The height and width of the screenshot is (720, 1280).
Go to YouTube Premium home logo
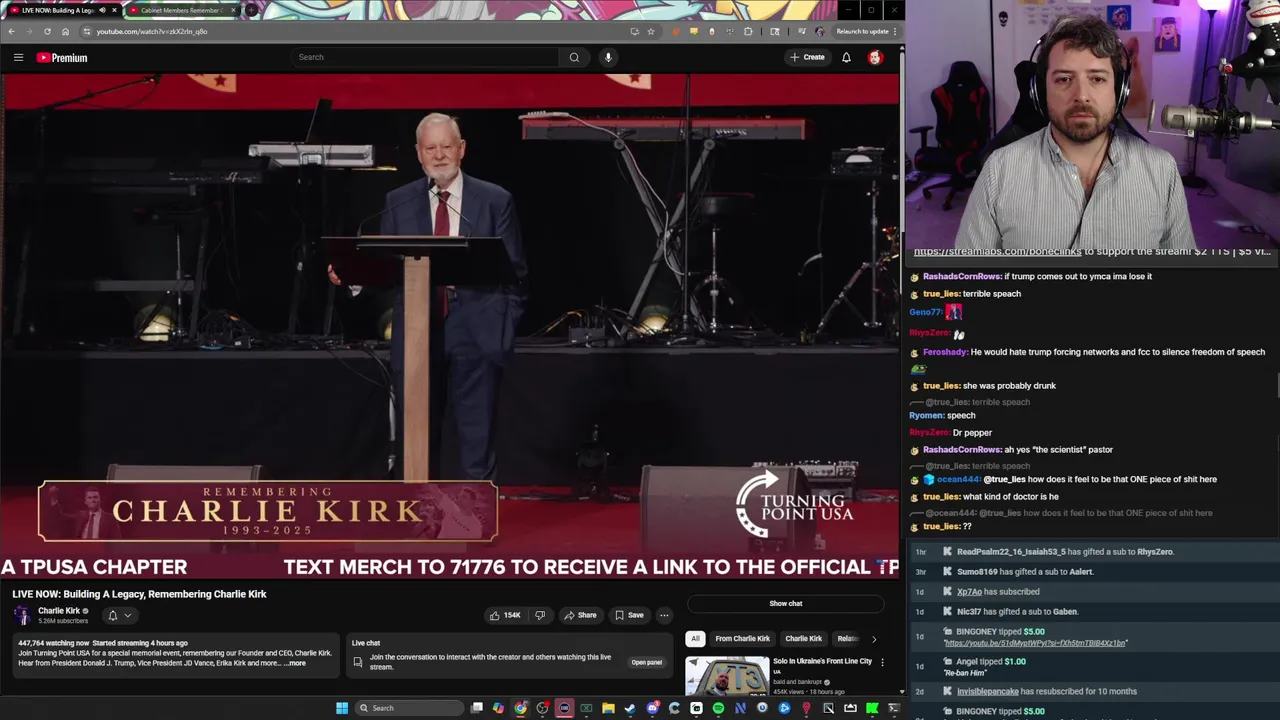pyautogui.click(x=62, y=57)
